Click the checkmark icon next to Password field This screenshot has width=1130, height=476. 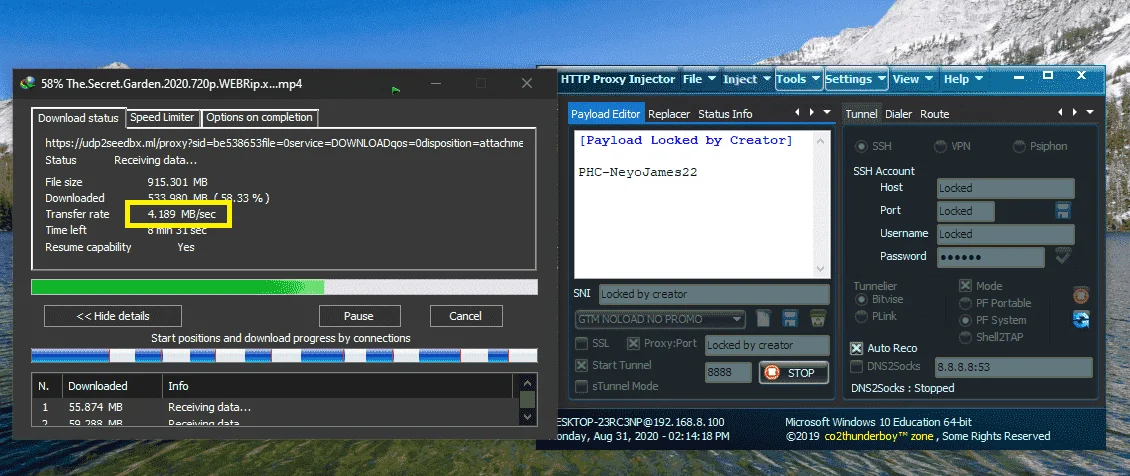tap(1062, 256)
